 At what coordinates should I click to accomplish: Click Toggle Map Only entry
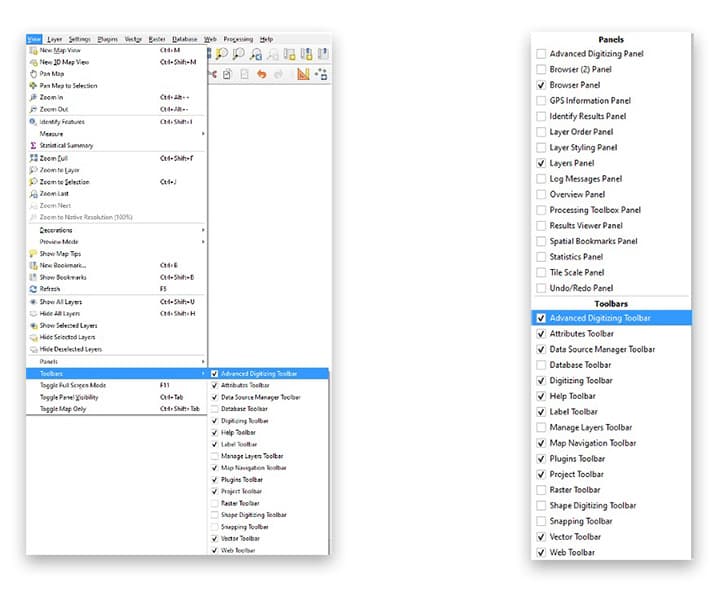[63, 409]
